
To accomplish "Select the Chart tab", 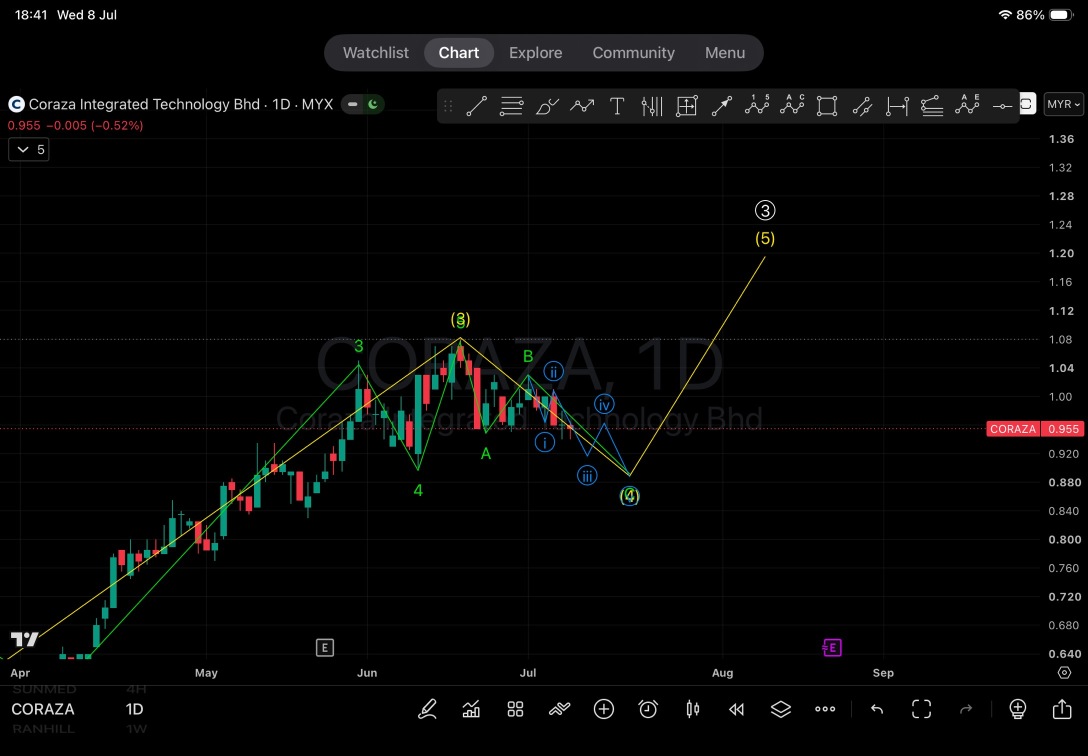I will tap(459, 53).
